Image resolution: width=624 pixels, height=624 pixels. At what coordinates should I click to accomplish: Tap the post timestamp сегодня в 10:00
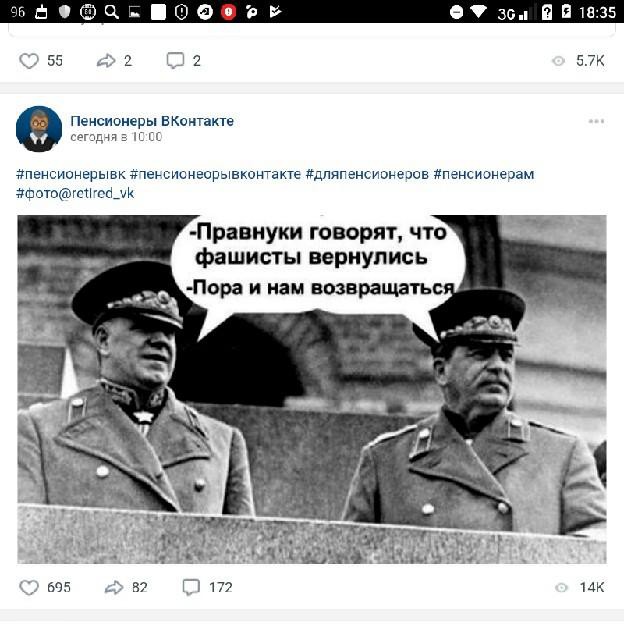tap(116, 137)
